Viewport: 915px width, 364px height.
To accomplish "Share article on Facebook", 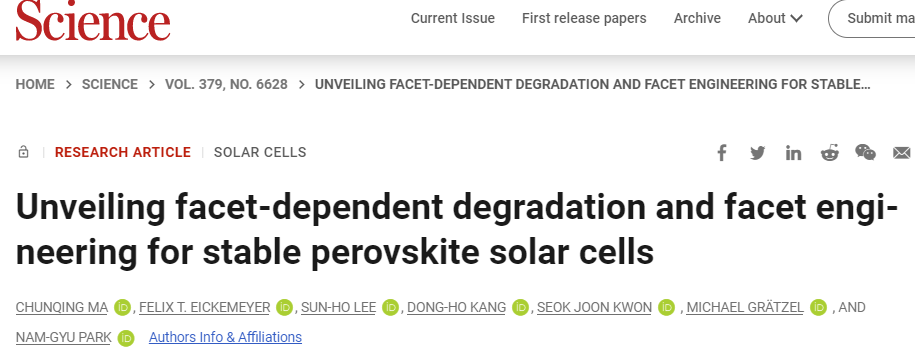I will click(722, 153).
